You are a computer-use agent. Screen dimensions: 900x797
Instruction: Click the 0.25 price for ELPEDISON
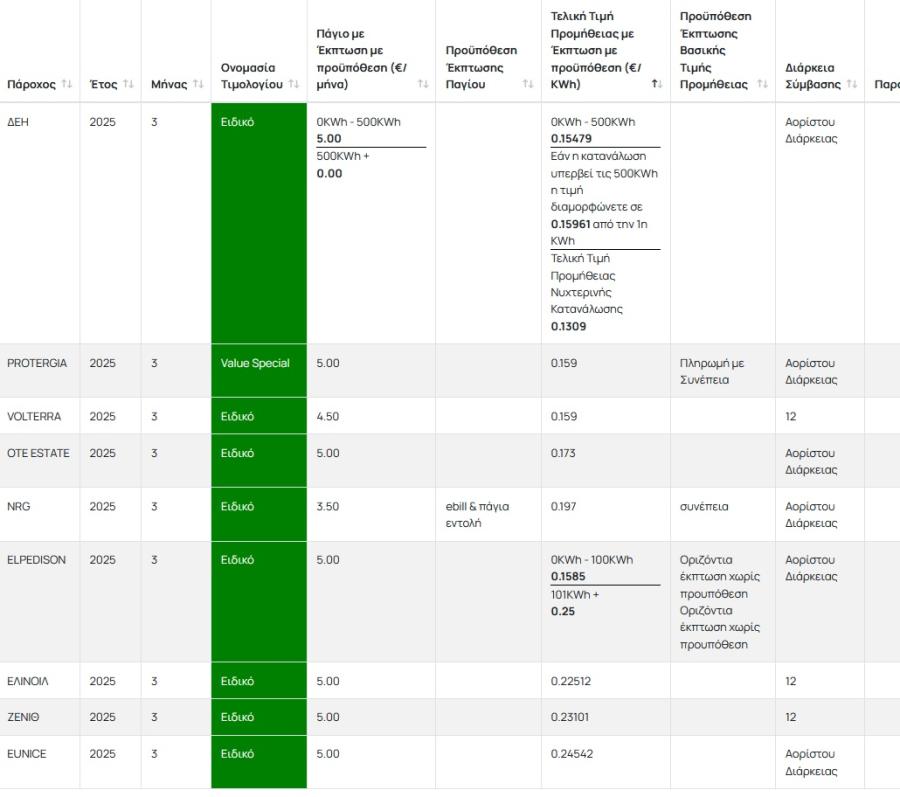[x=562, y=611]
